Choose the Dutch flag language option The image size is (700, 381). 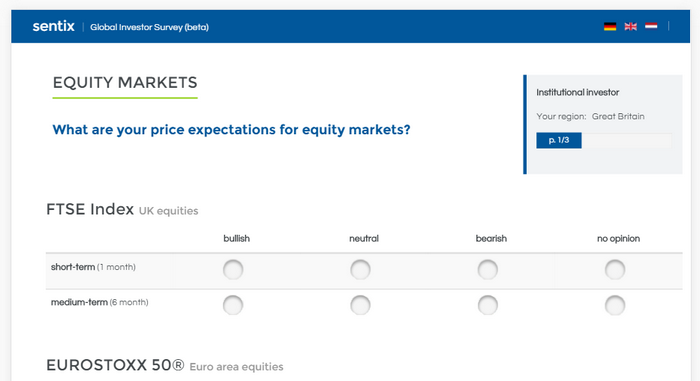[651, 27]
